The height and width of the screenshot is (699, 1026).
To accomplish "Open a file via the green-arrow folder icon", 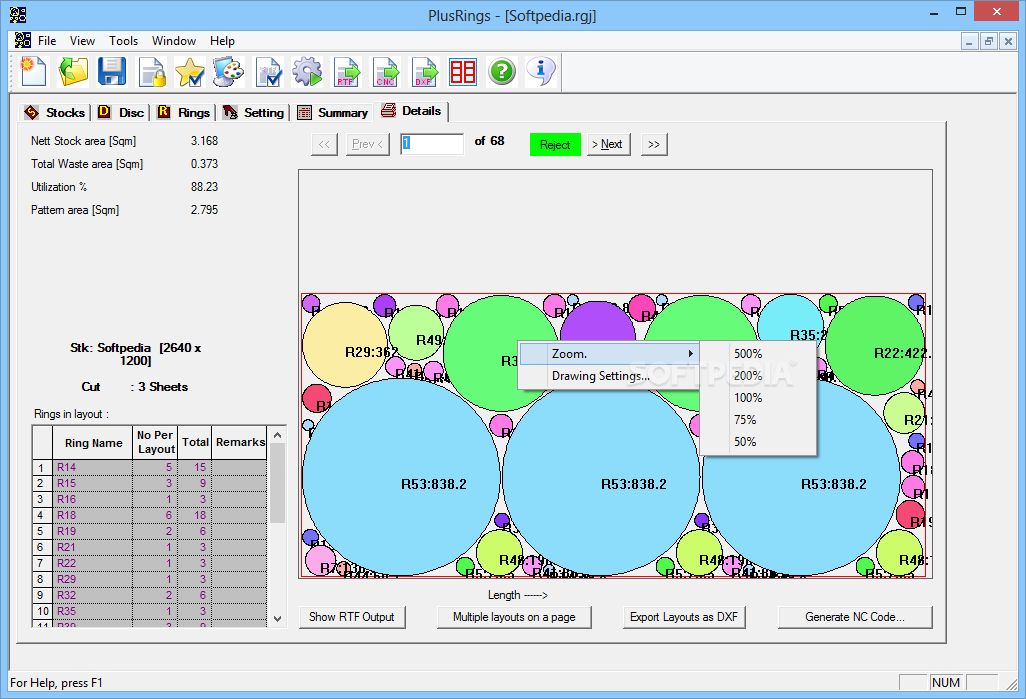I will pyautogui.click(x=73, y=71).
